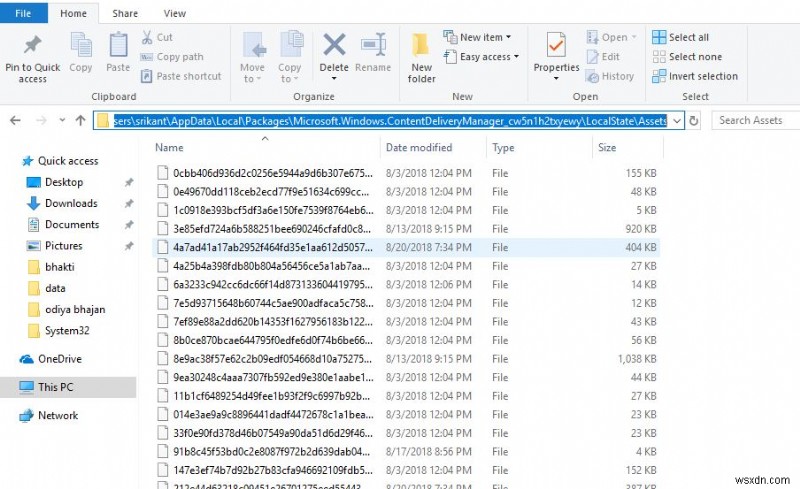Go up one folder level
This screenshot has height=489, width=800.
[x=80, y=120]
